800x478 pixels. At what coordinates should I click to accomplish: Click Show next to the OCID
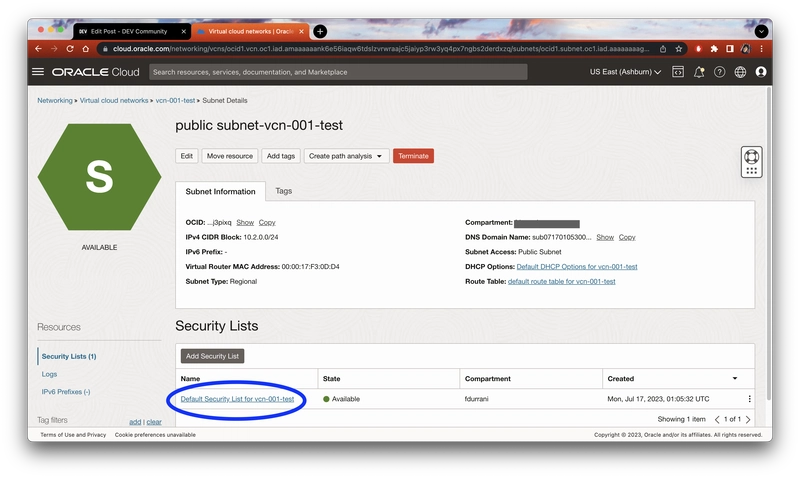point(245,222)
